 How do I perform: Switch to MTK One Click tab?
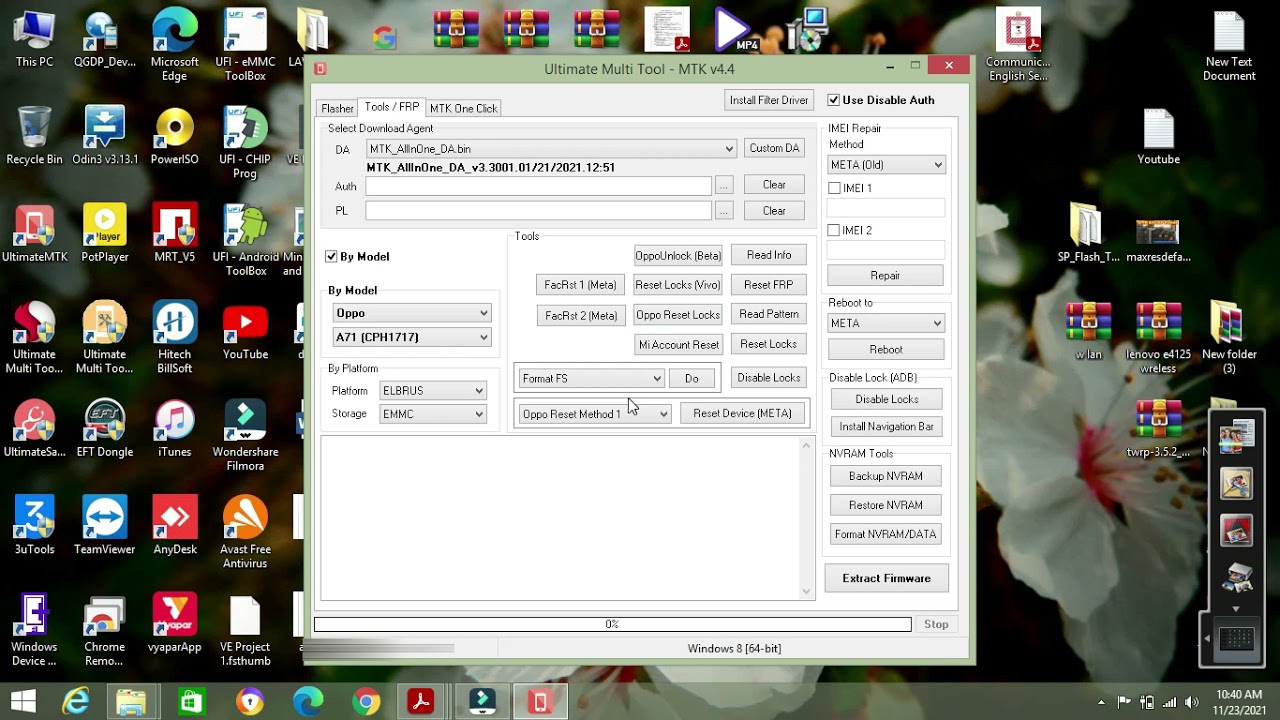tap(463, 108)
